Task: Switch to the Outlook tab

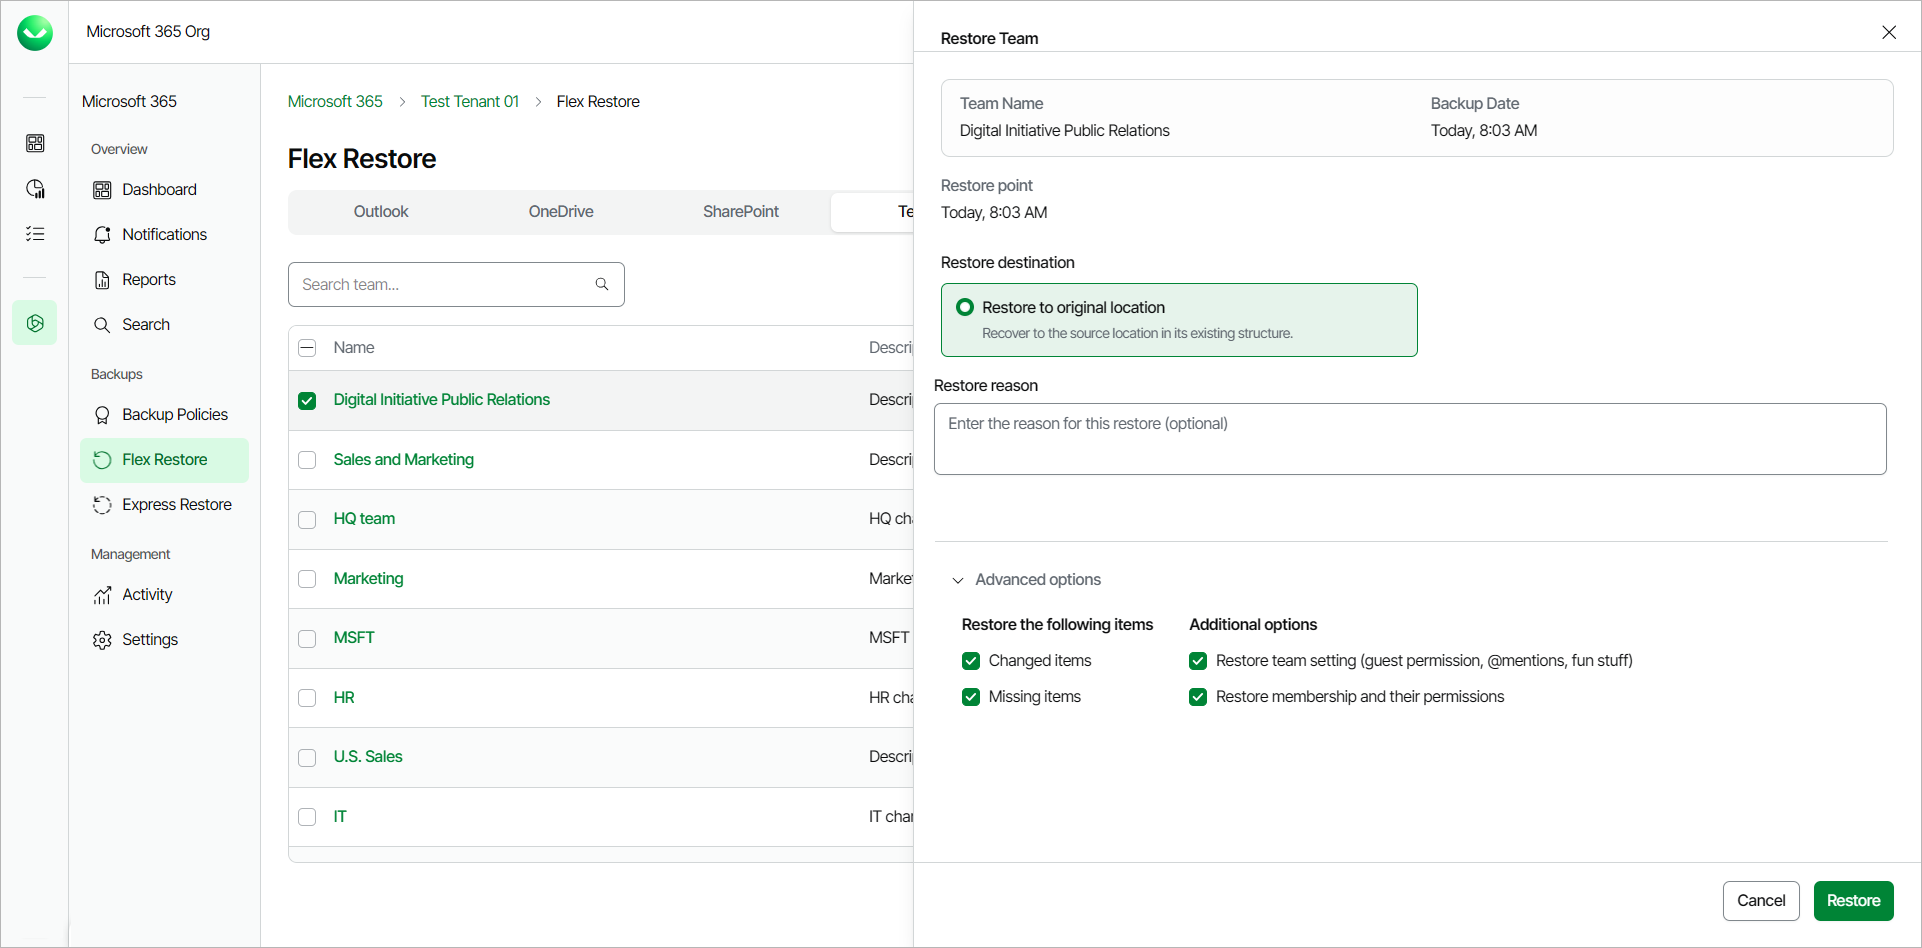Action: (x=381, y=212)
